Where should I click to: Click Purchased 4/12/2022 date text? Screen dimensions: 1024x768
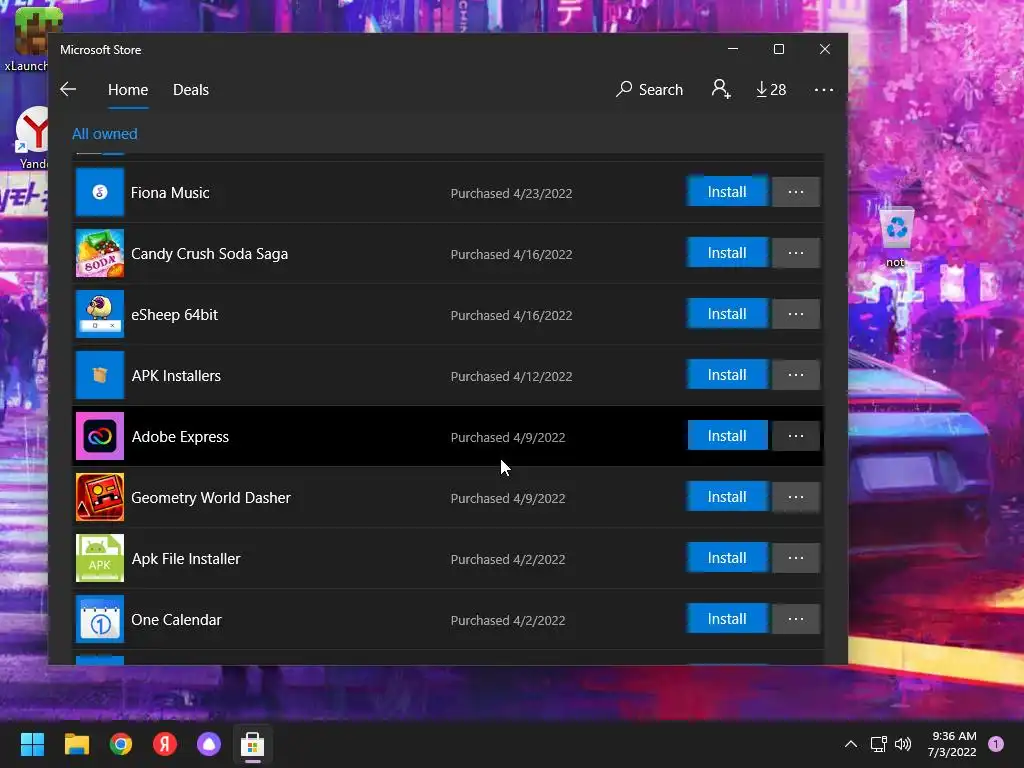click(x=511, y=376)
